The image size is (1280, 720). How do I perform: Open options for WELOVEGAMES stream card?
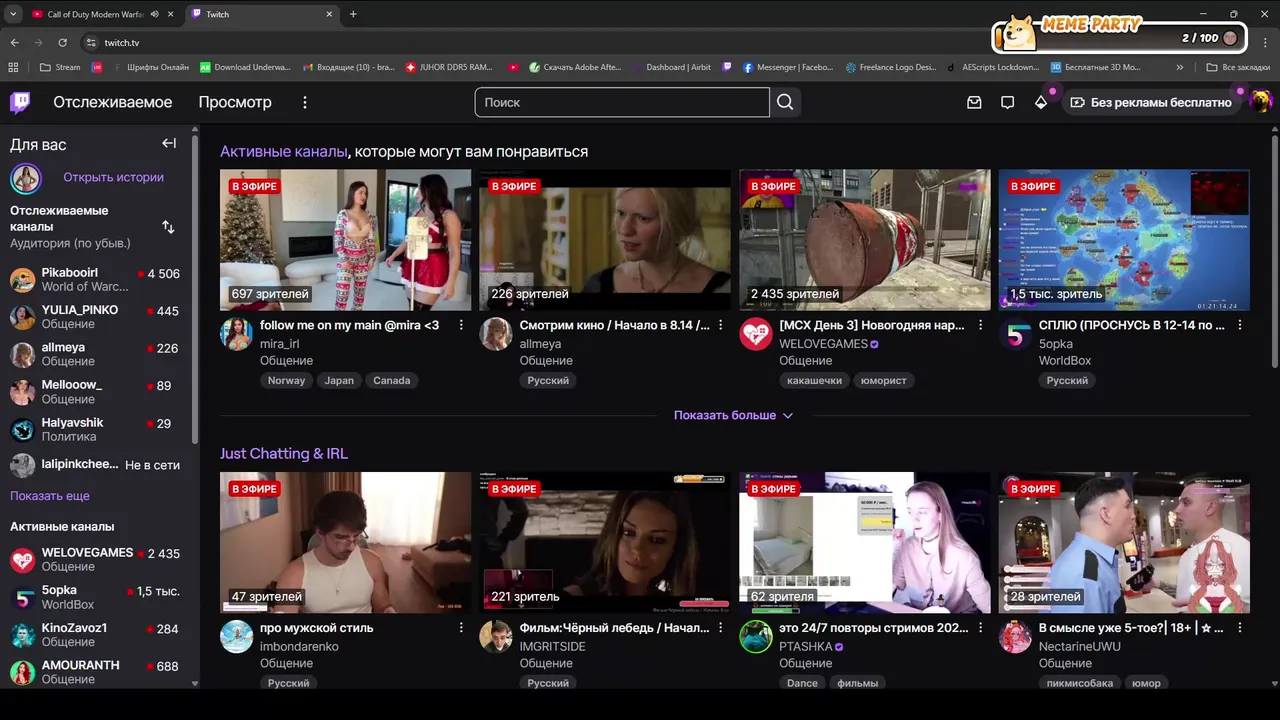coord(980,325)
